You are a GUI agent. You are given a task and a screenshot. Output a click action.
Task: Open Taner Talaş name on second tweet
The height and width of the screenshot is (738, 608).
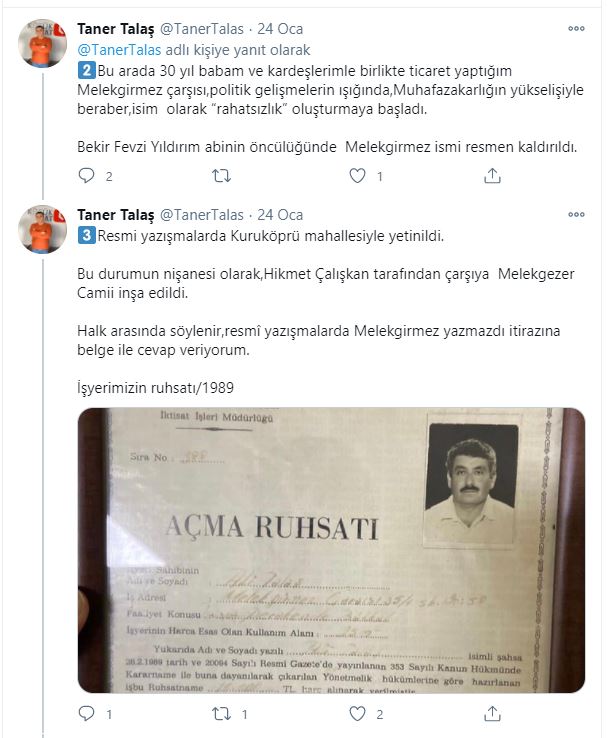coord(116,215)
